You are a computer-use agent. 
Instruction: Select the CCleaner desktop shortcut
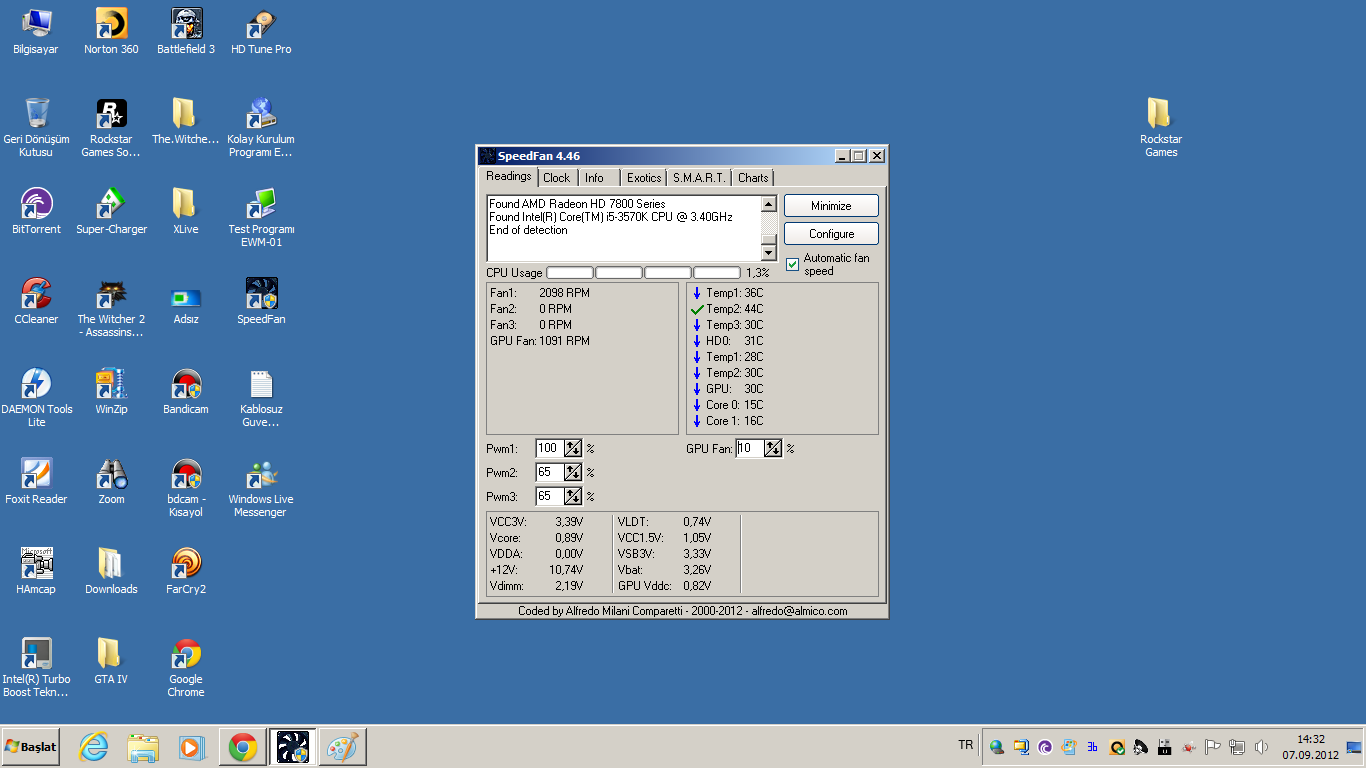[36, 301]
